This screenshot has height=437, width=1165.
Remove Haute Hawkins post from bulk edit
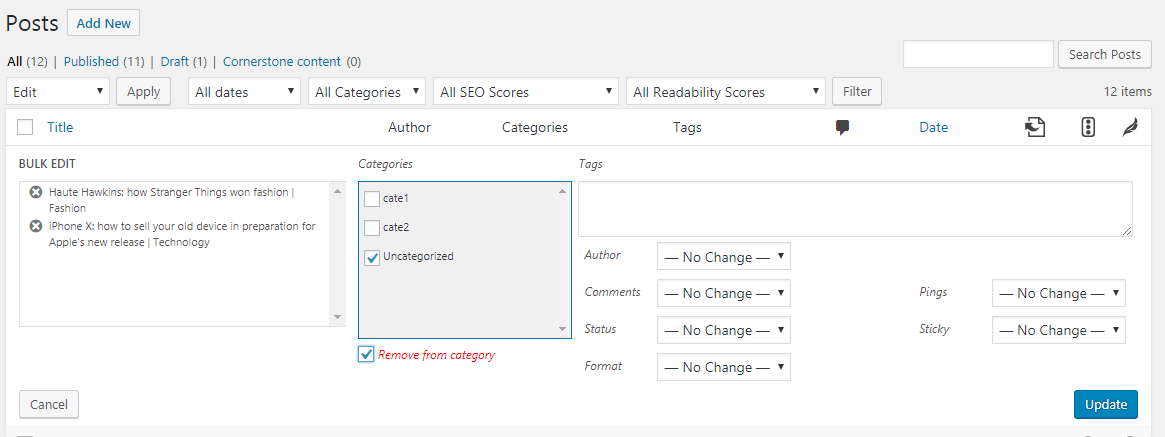pos(35,192)
